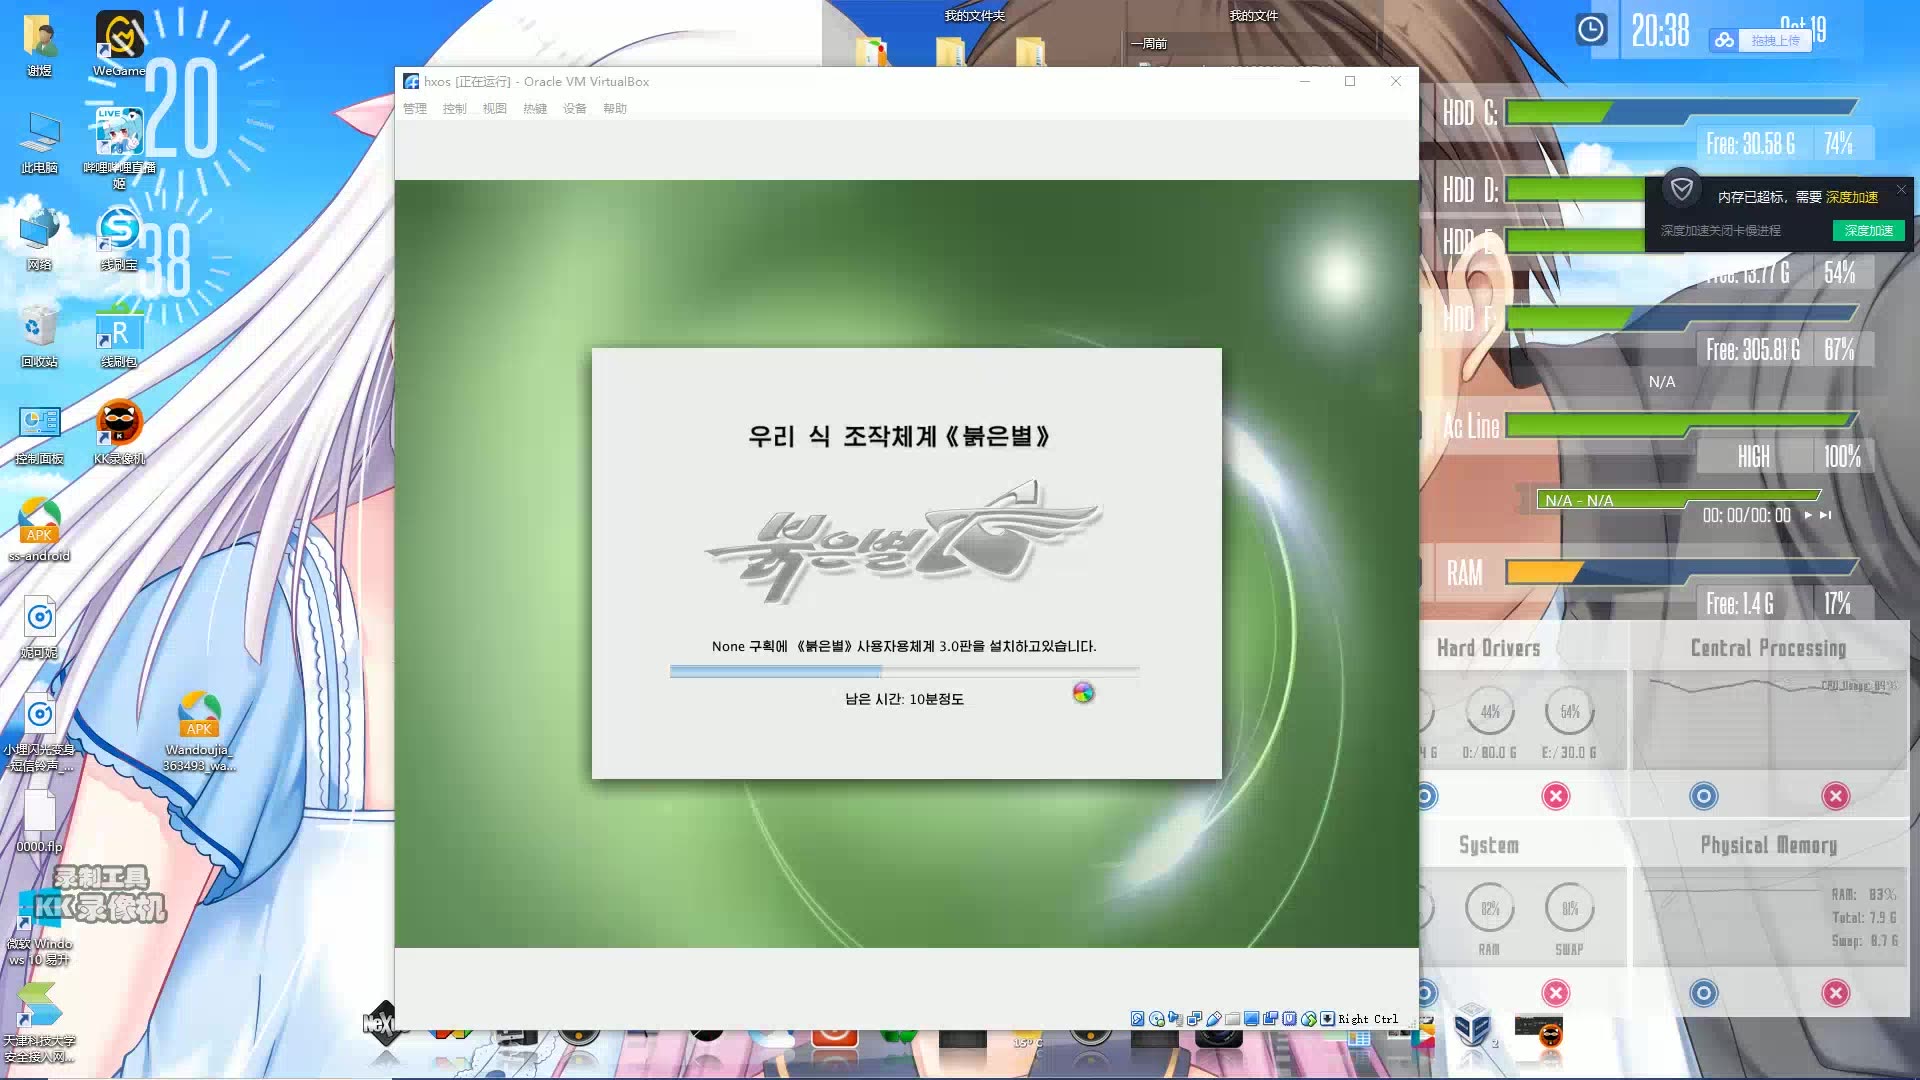Click red X under Hard Drivers panel
1920x1080 pixels.
coord(1555,796)
